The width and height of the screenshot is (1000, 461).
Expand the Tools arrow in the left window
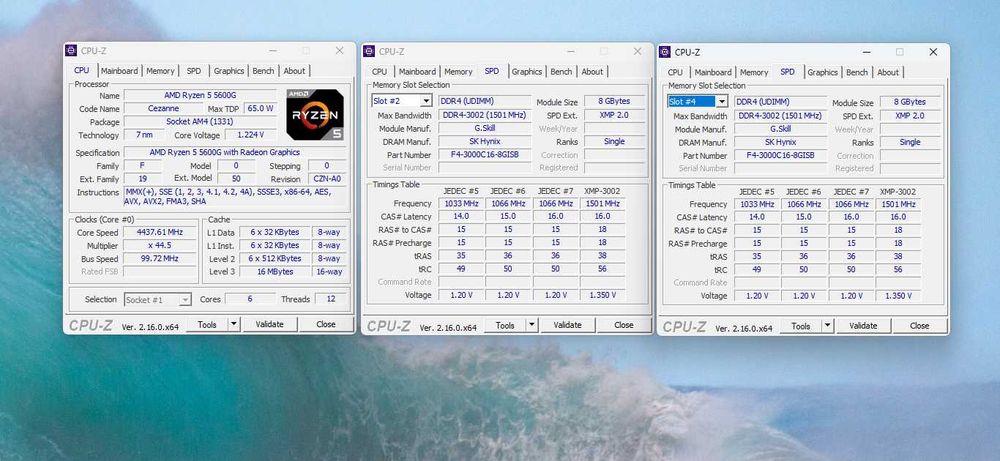[234, 325]
